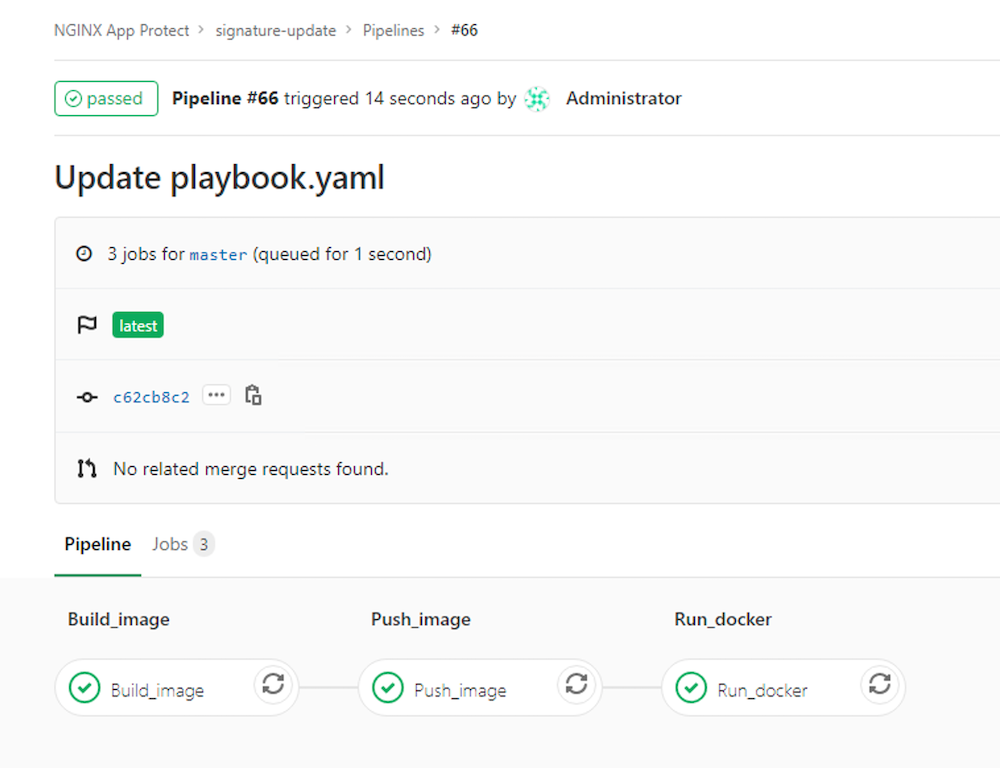Go to NGINX App Protect breadcrumb

tap(121, 31)
